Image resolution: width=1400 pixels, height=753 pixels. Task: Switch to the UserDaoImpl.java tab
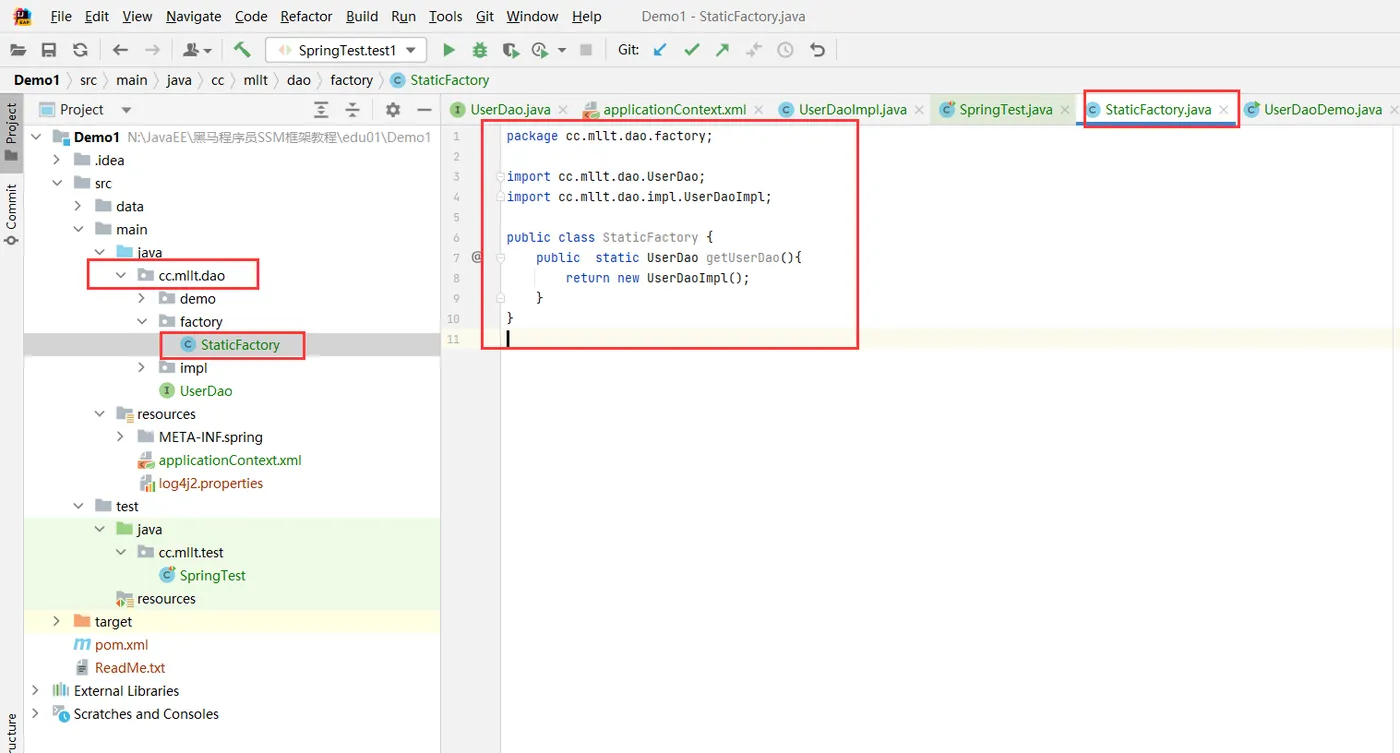(x=852, y=110)
